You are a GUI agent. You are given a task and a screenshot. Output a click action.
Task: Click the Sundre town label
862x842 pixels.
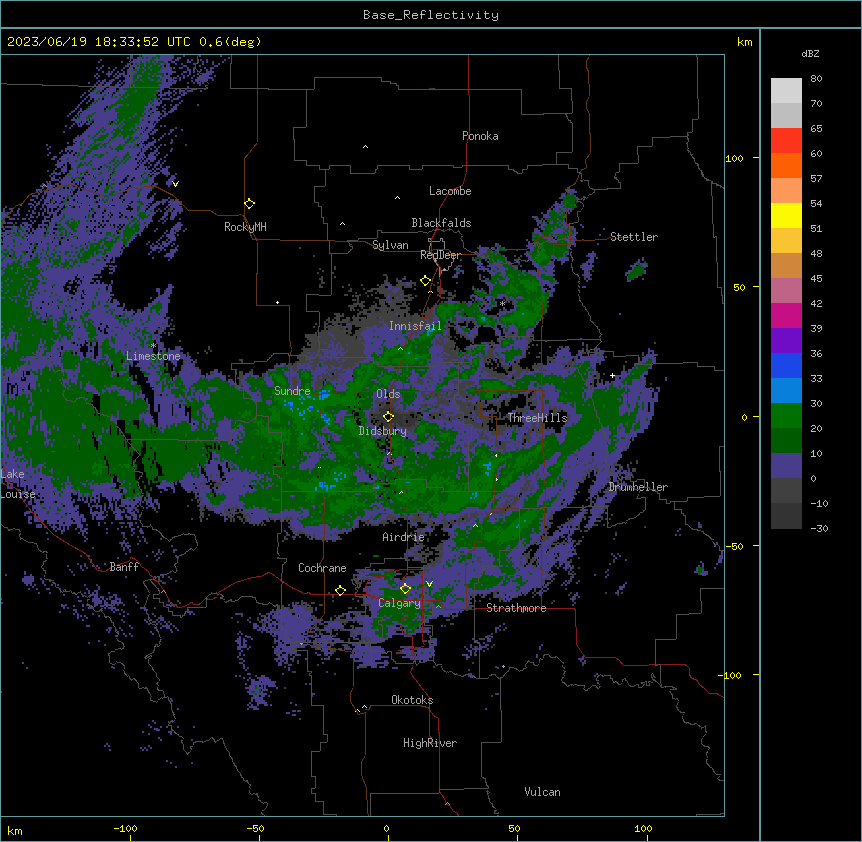(x=292, y=391)
